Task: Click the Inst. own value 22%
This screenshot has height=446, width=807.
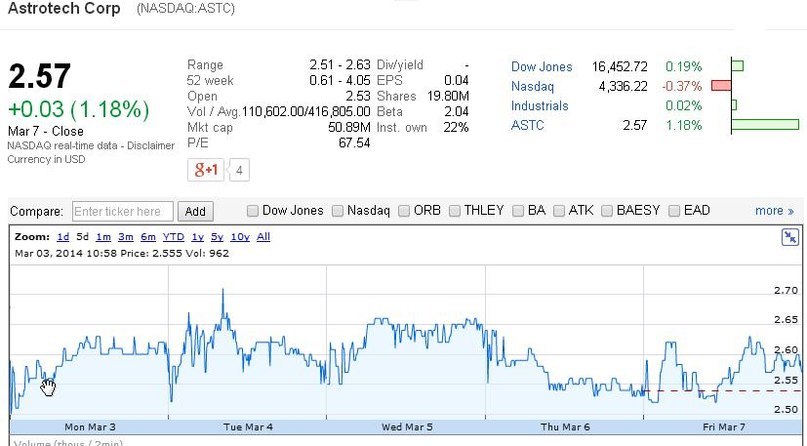Action: tap(456, 128)
